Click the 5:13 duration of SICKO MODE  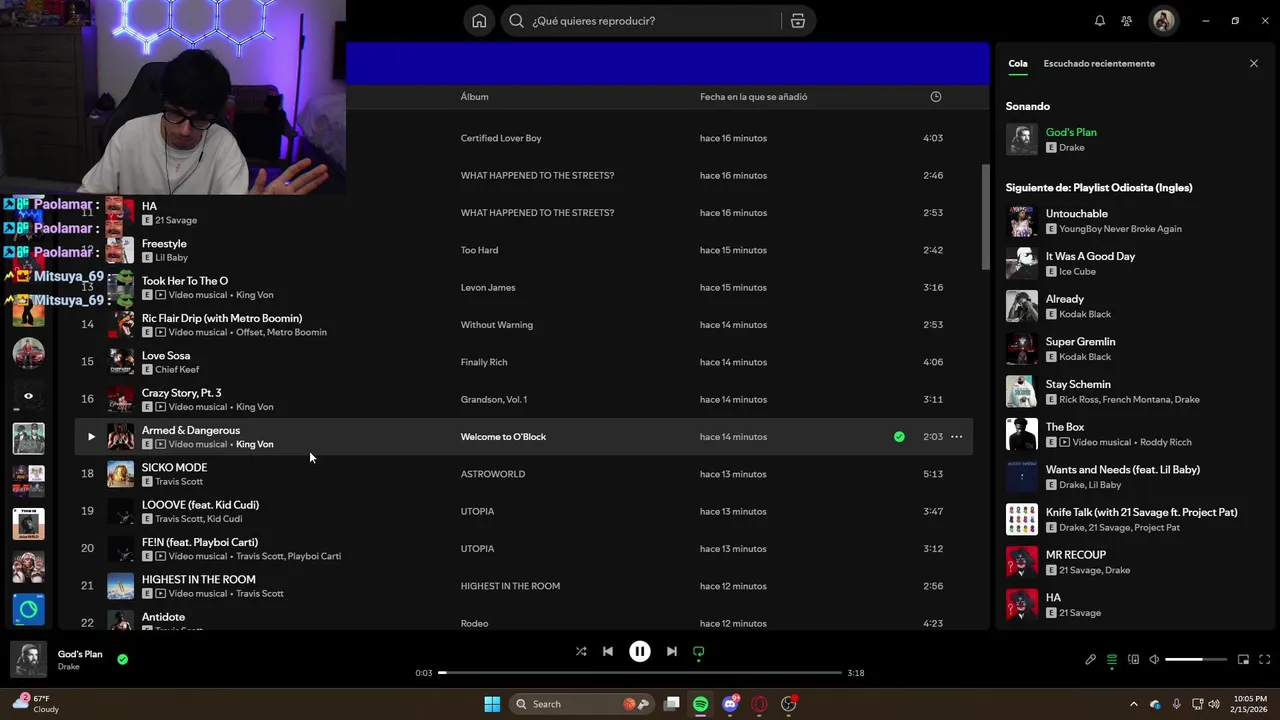tap(933, 474)
